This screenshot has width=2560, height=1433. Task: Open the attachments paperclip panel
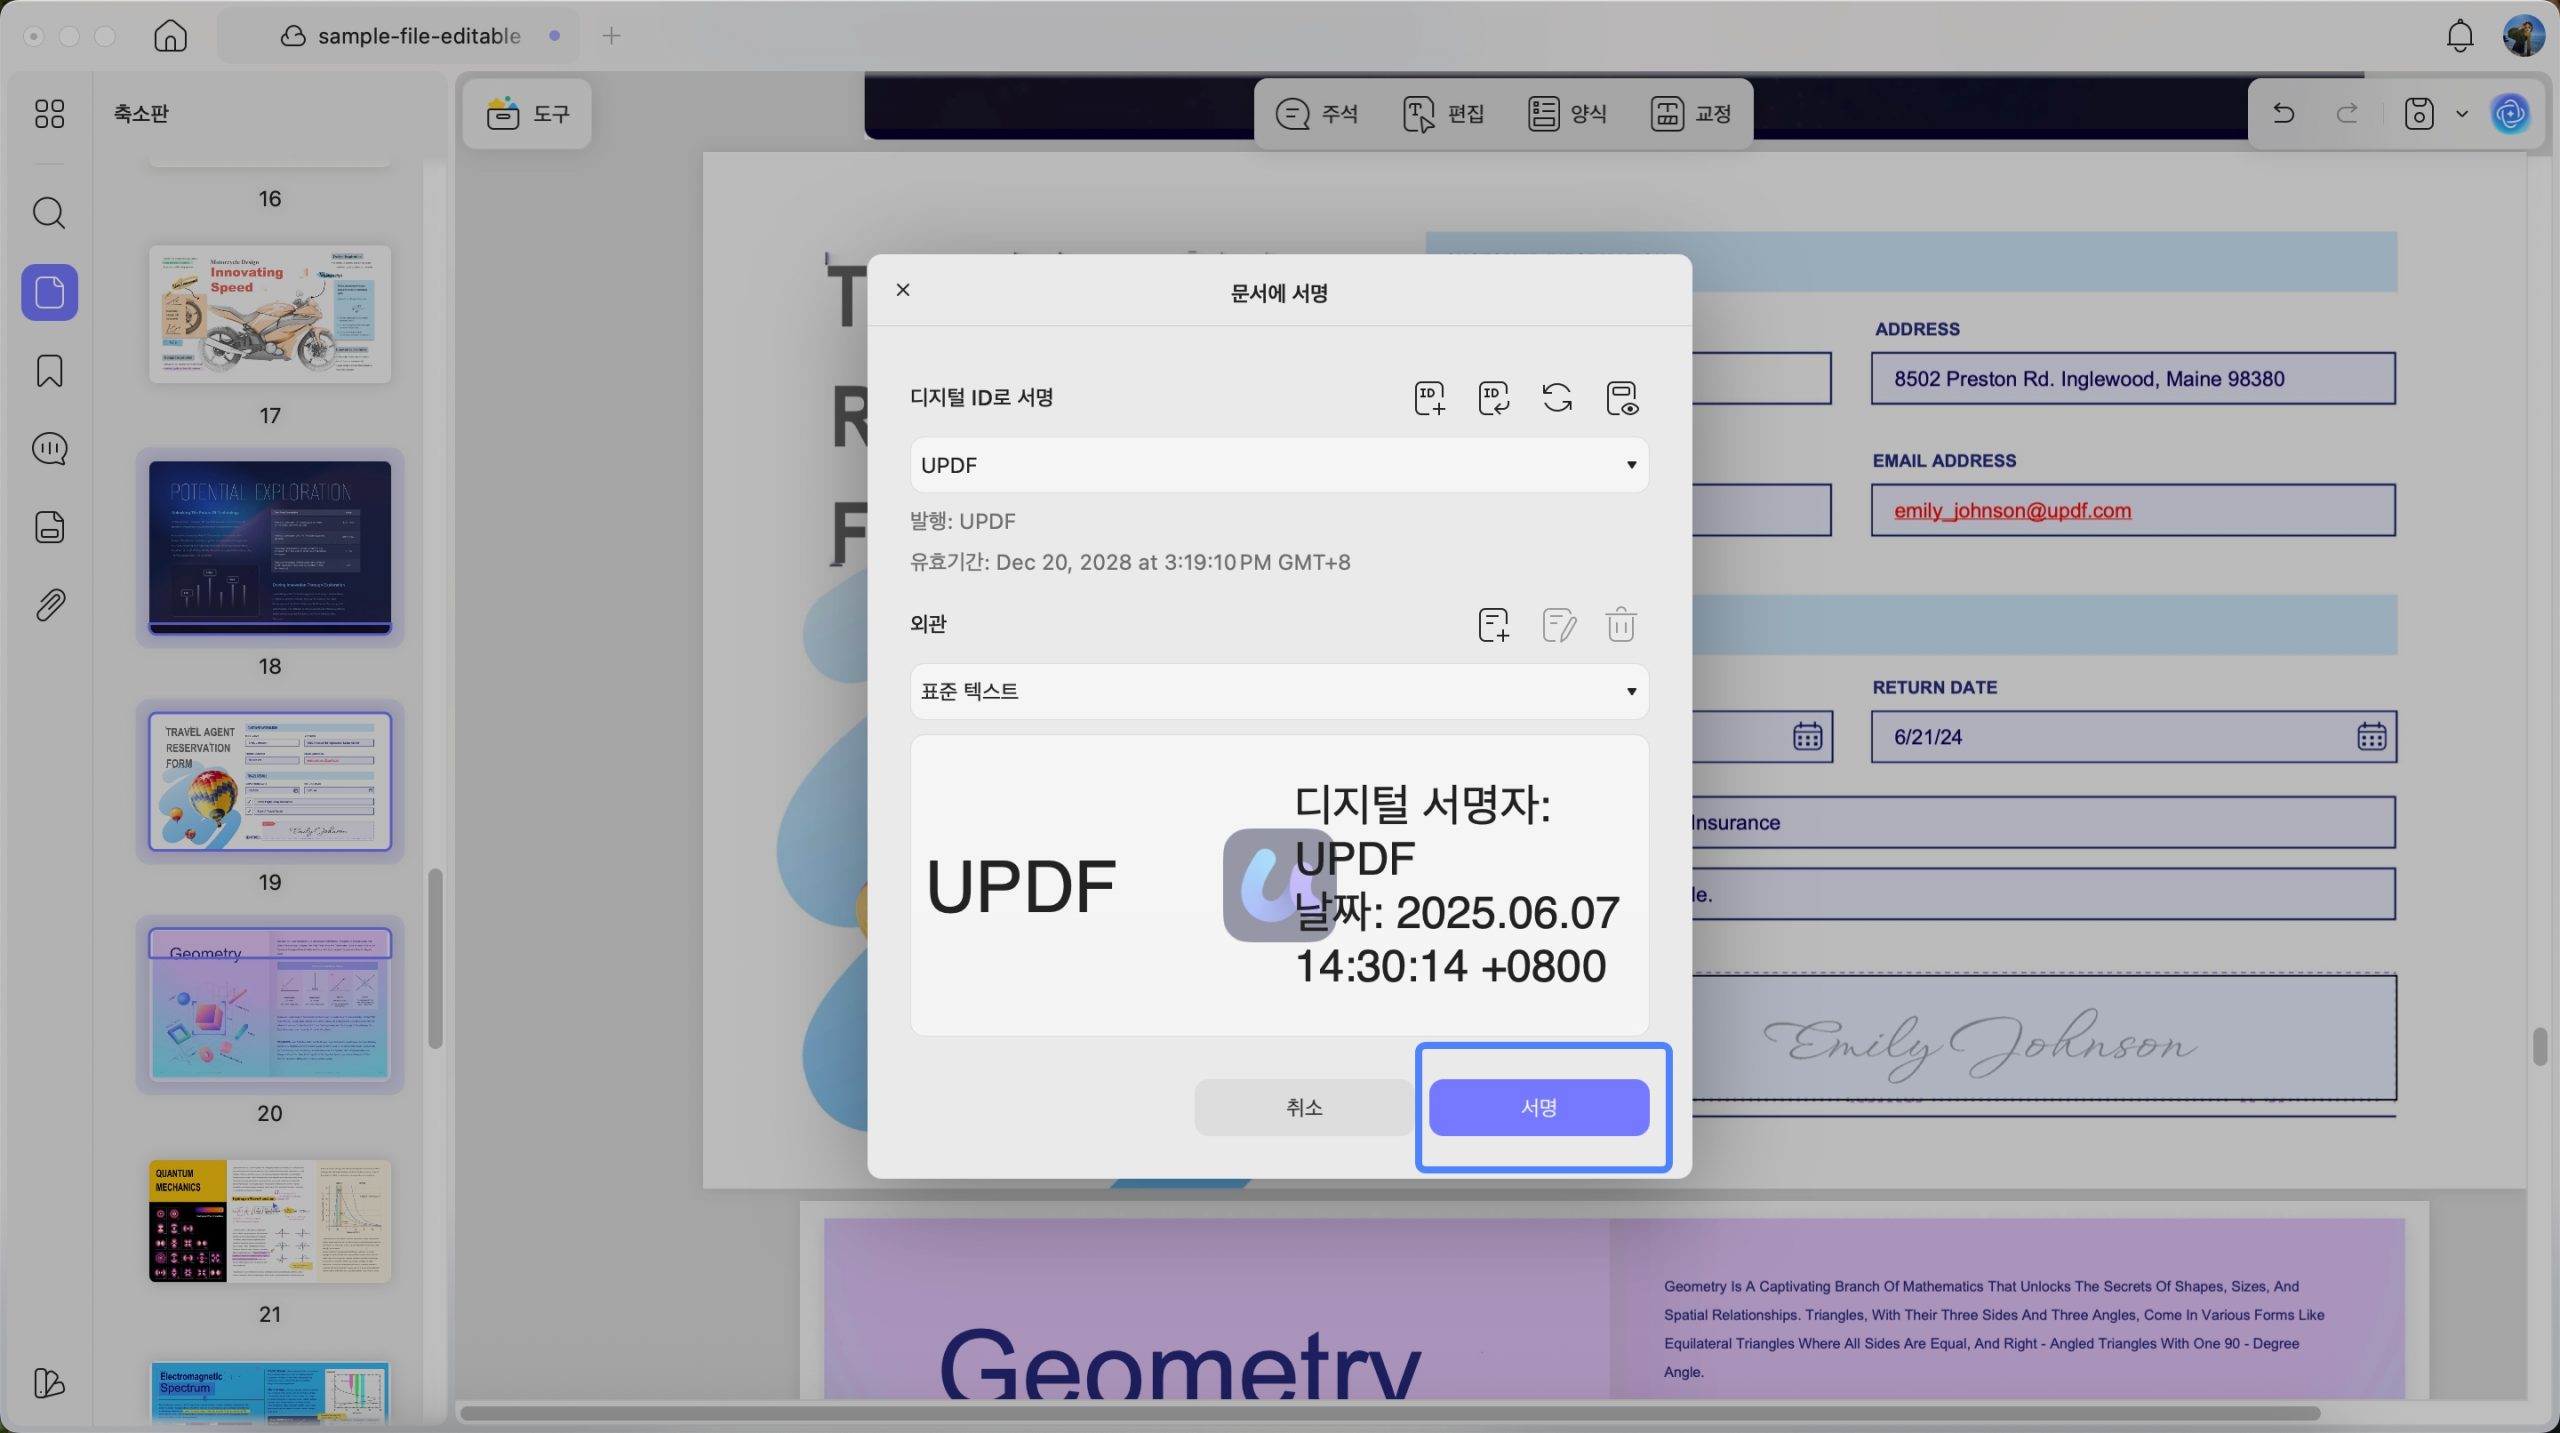pyautogui.click(x=49, y=605)
